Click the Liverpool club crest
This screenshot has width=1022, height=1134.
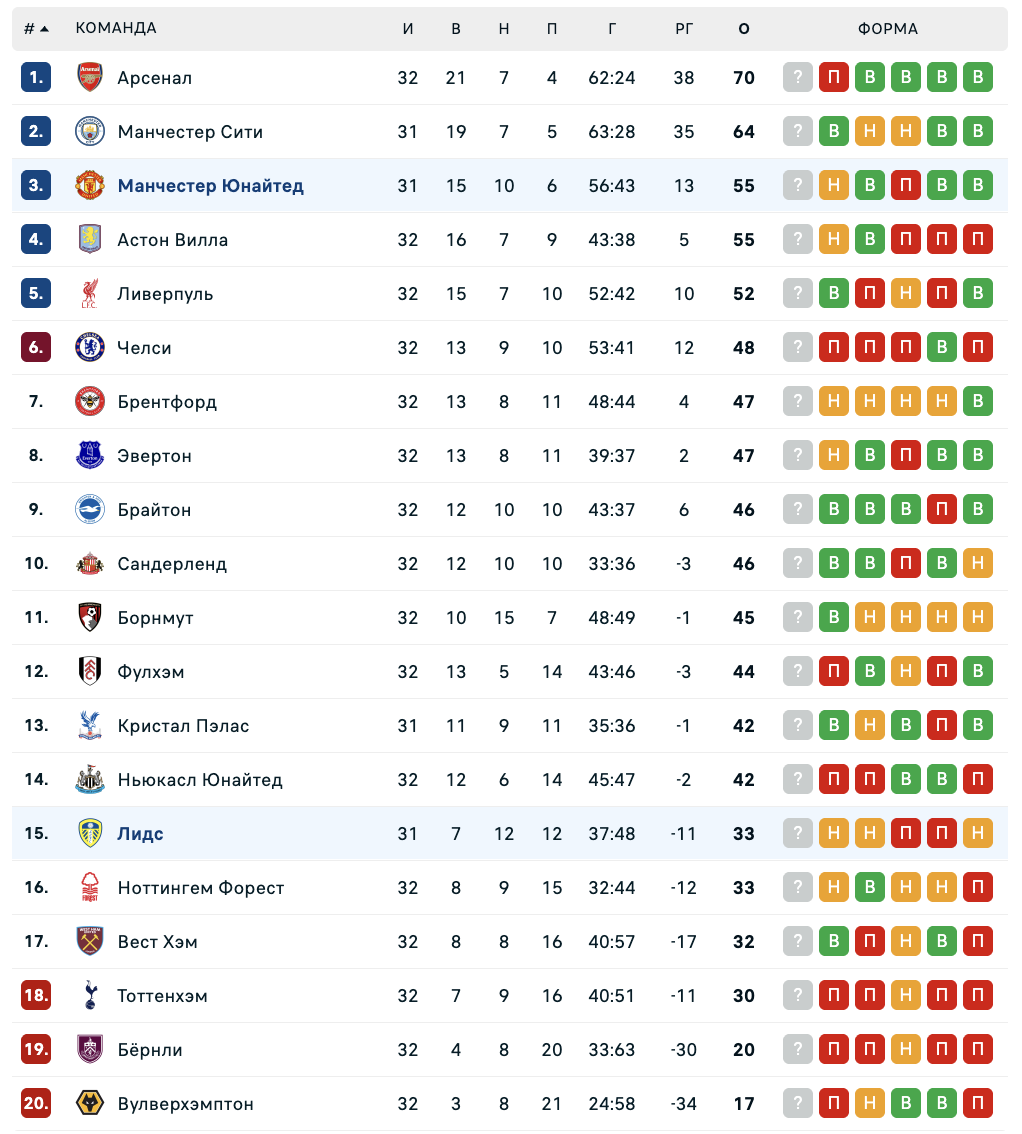tap(90, 294)
